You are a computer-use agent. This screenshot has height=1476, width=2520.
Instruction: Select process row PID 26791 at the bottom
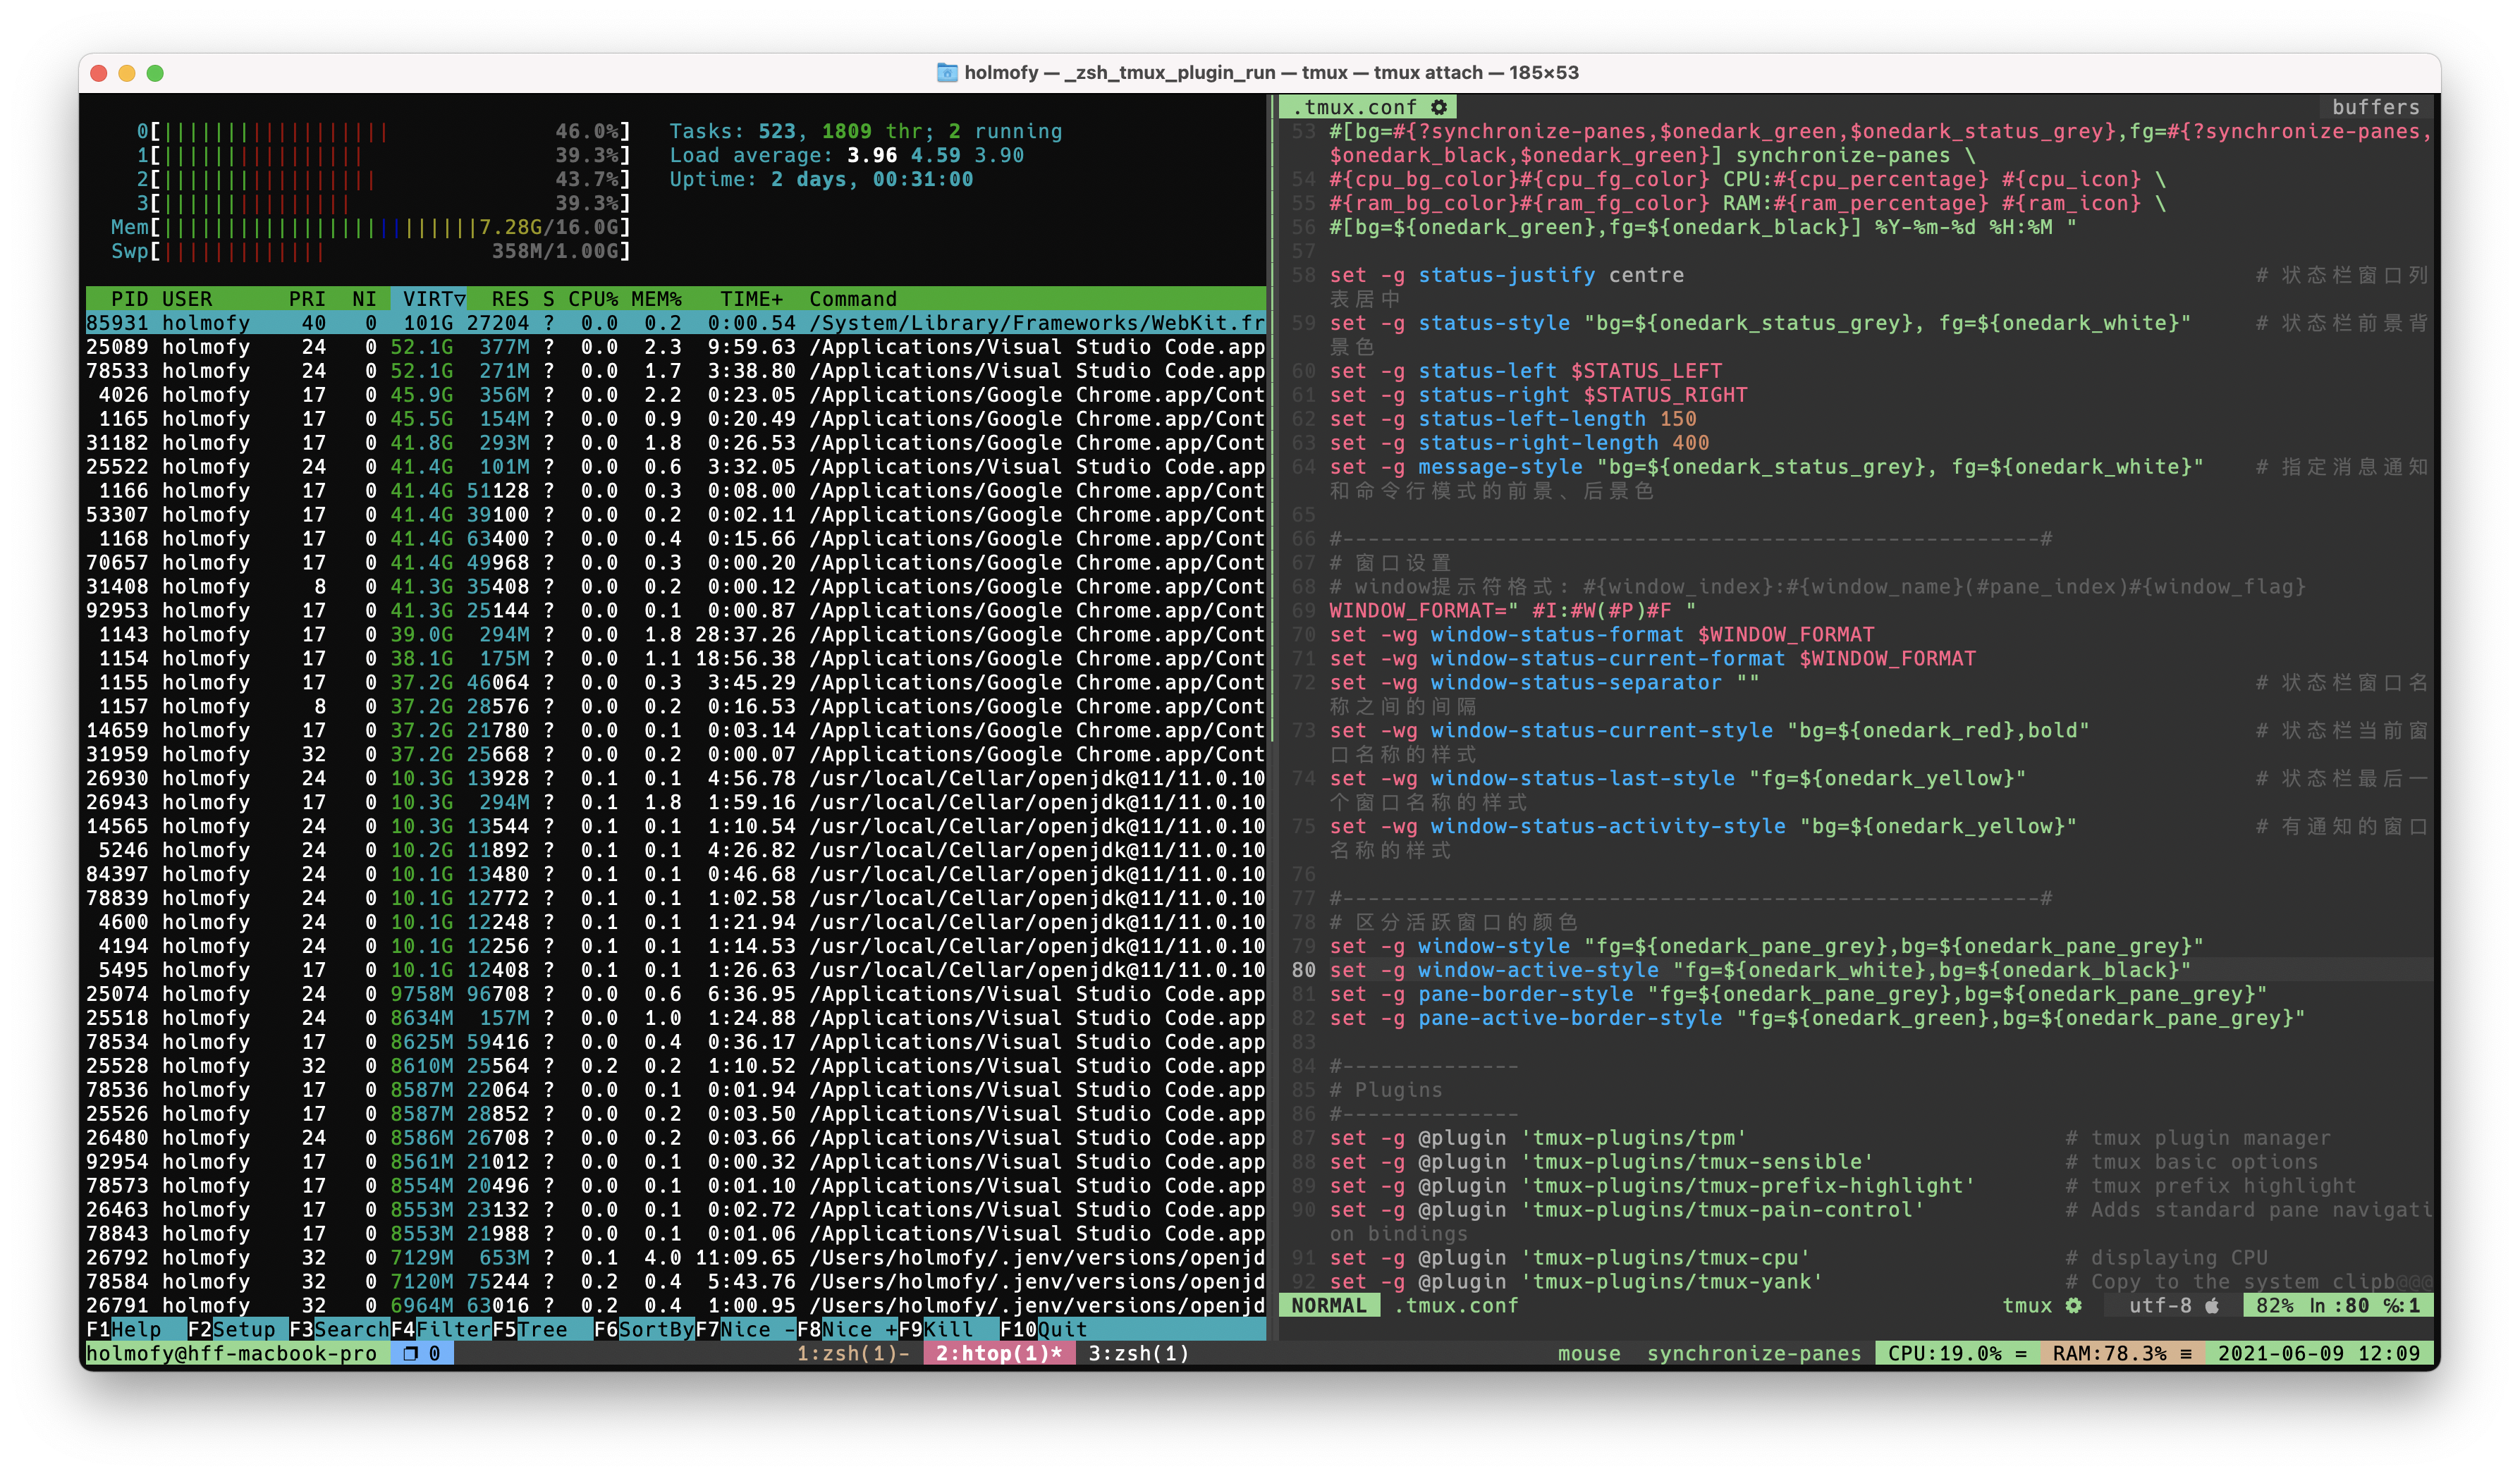[675, 1305]
